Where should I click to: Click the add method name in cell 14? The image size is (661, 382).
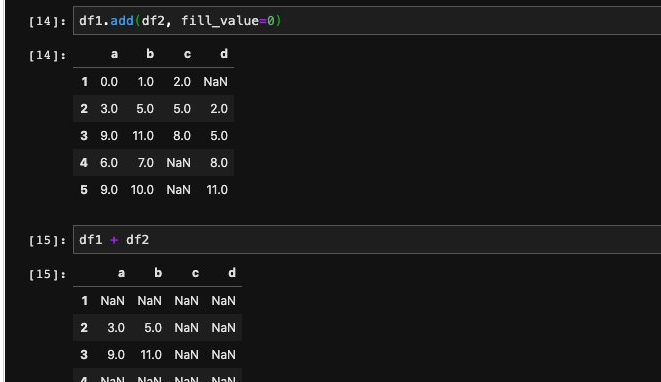coord(122,21)
